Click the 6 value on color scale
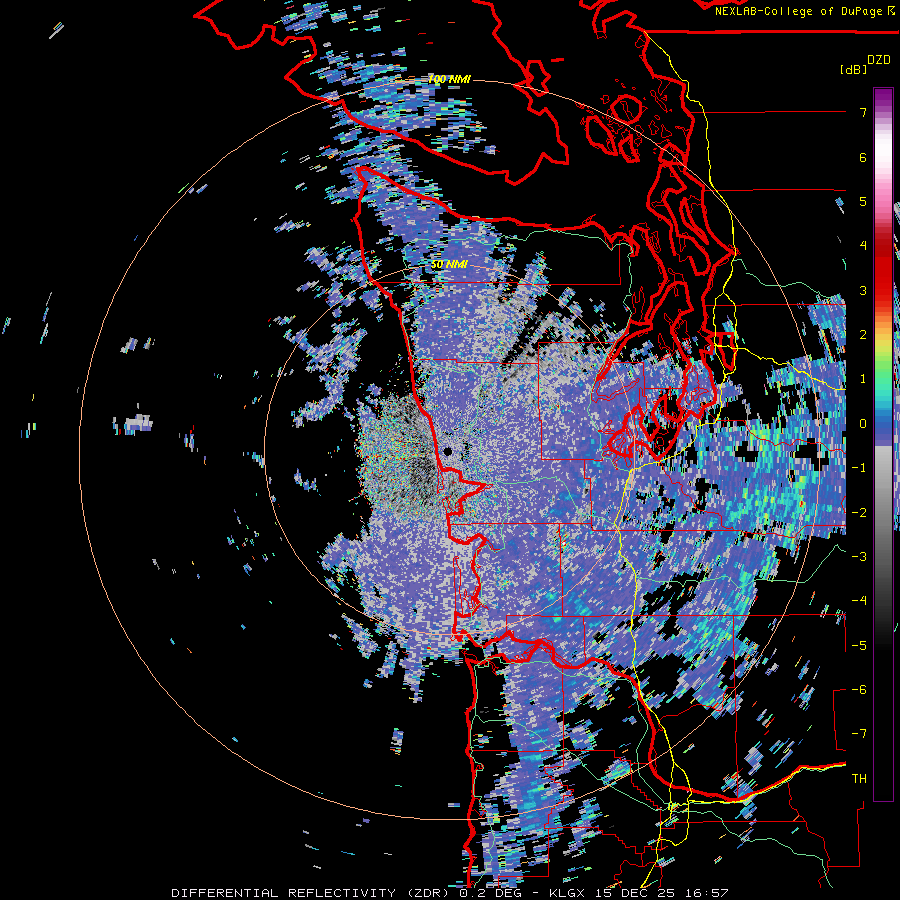 coord(863,157)
